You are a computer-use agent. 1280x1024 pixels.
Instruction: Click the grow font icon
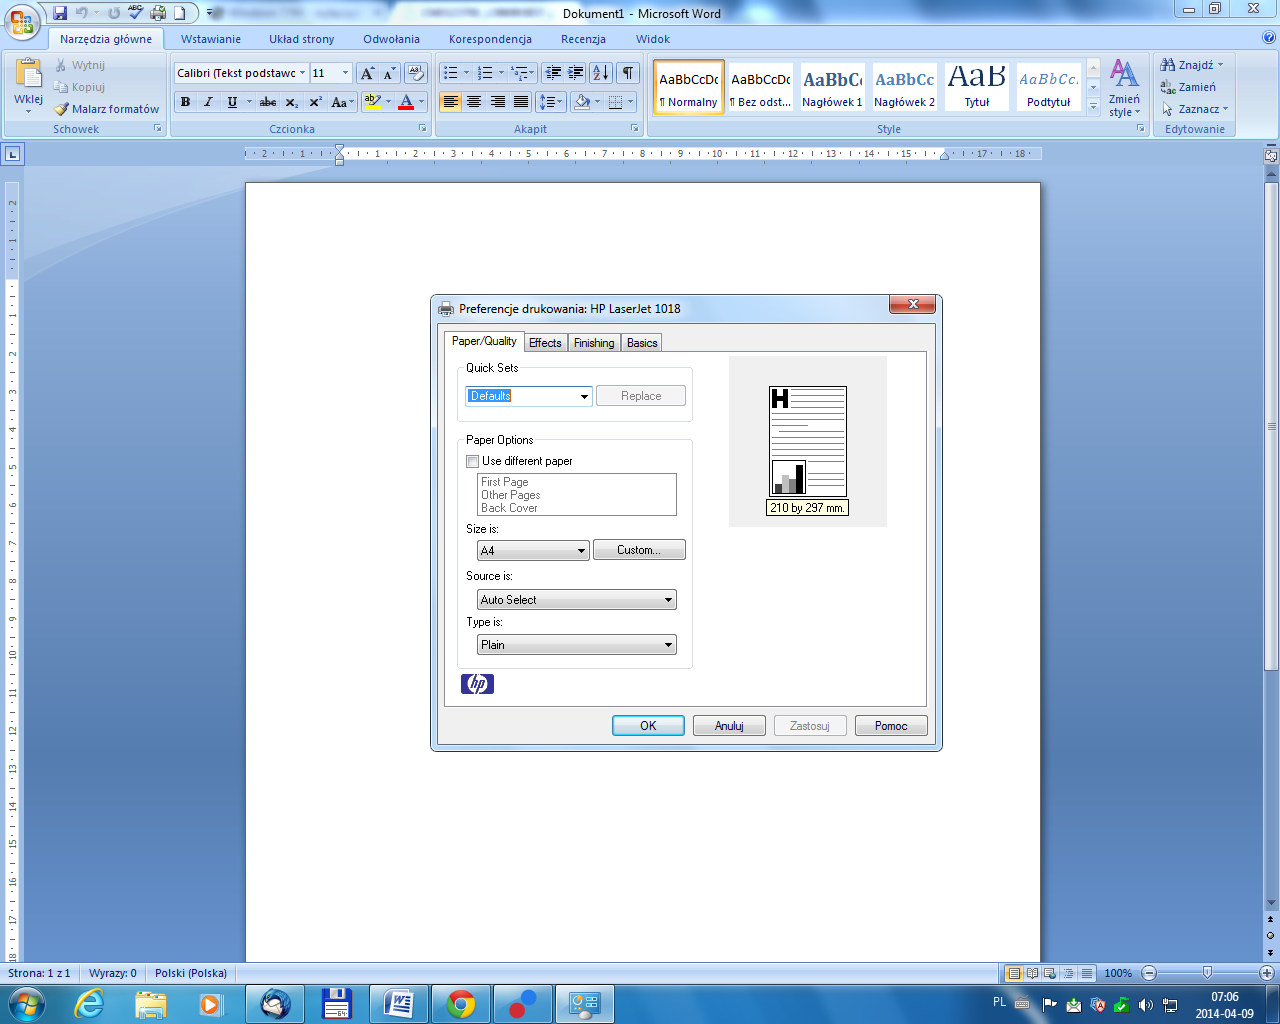point(367,73)
